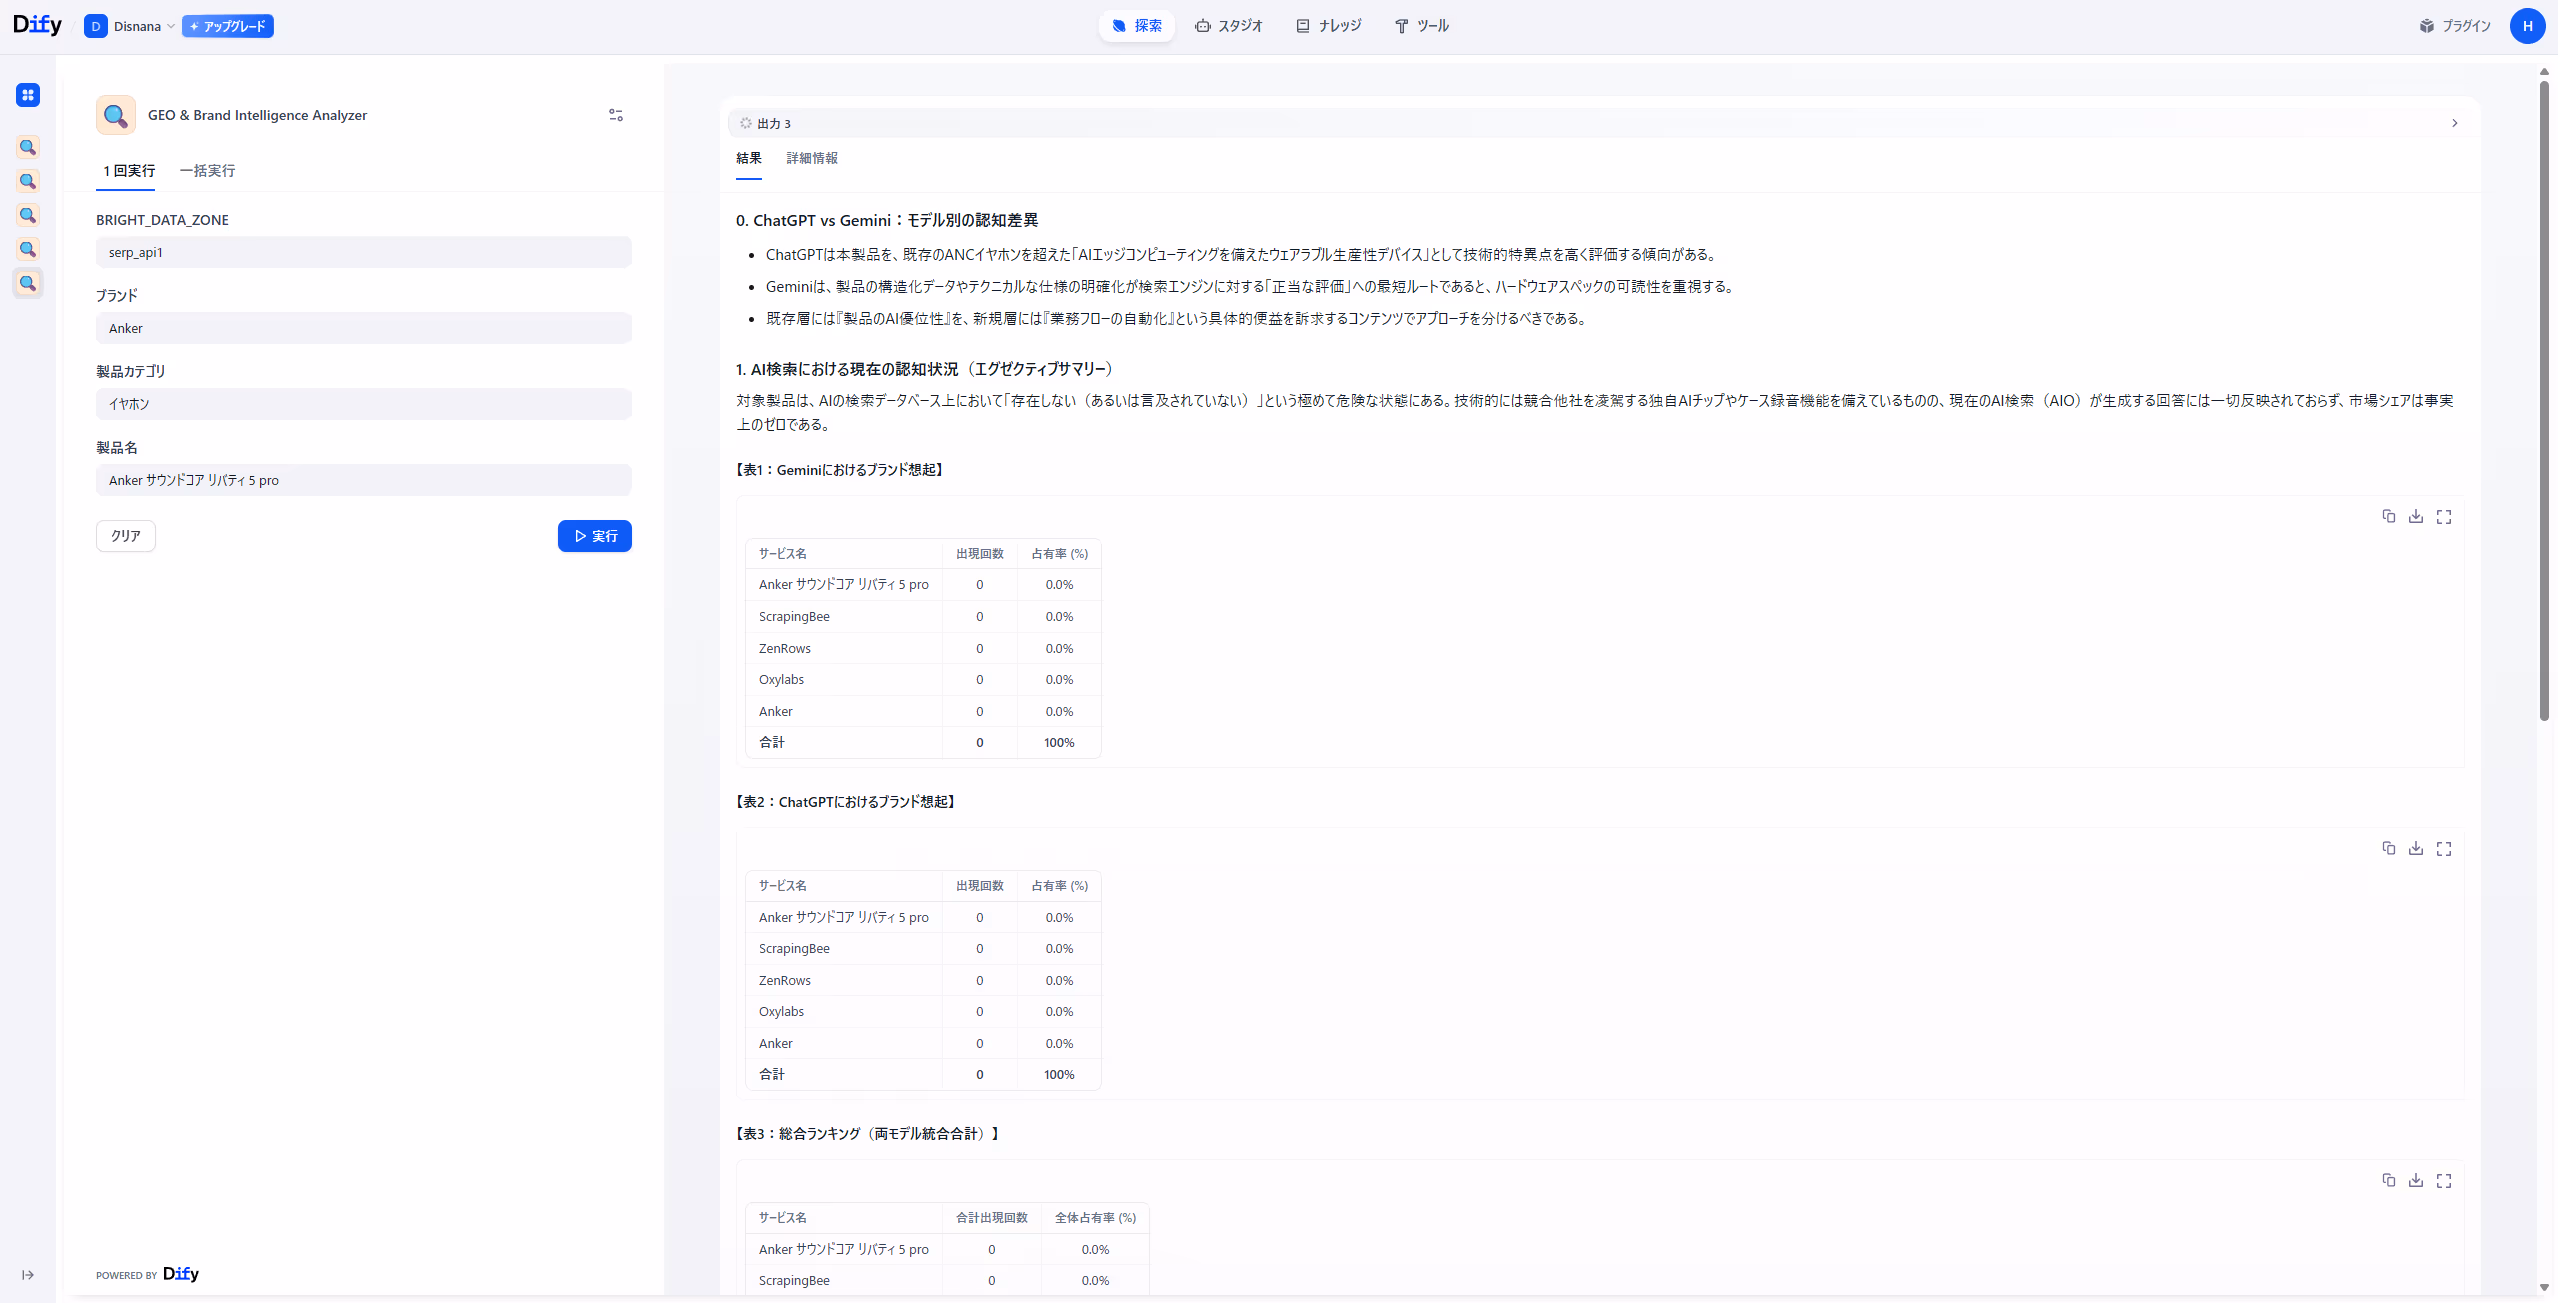Fullscreen the ChatGPT brand recall table
The width and height of the screenshot is (2558, 1303).
point(2444,848)
